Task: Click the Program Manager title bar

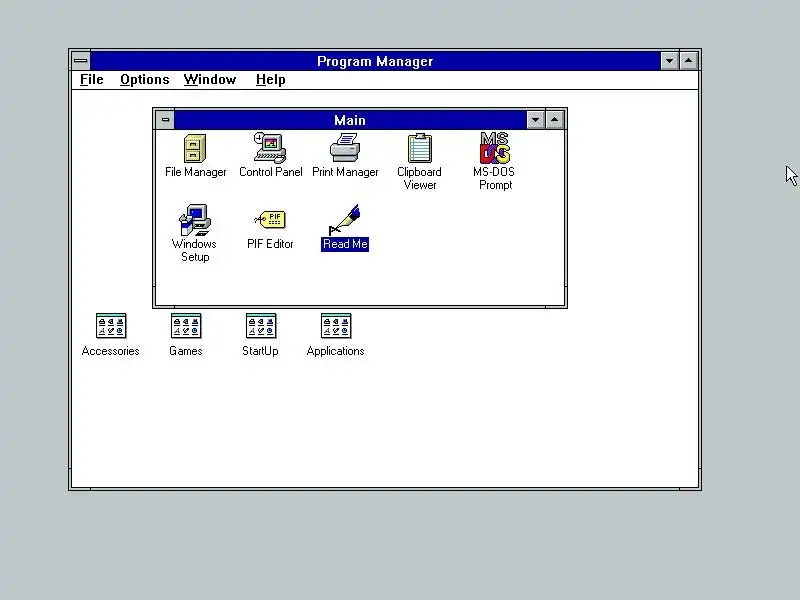Action: [375, 61]
